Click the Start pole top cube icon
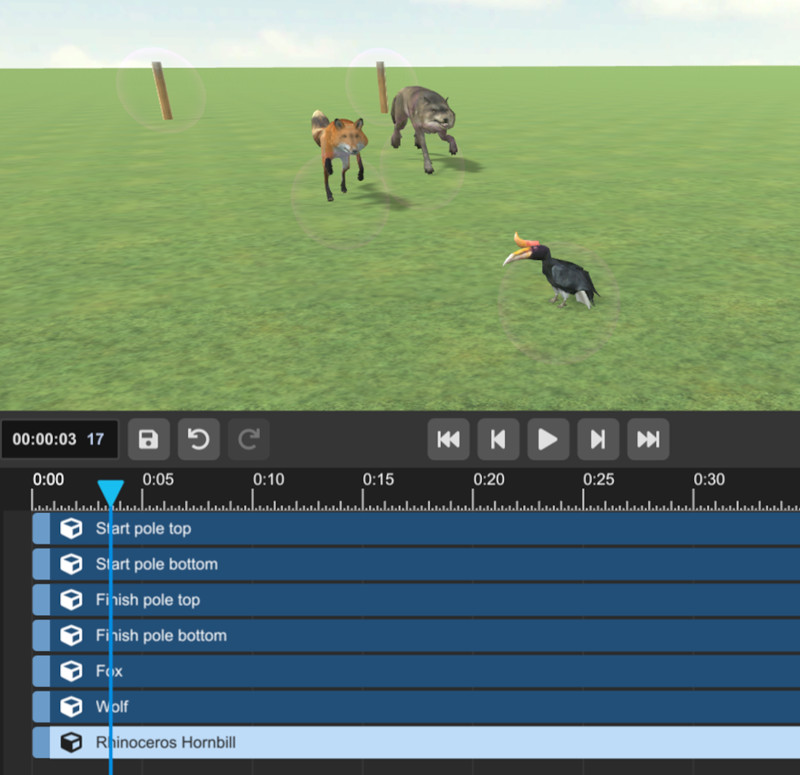Viewport: 800px width, 775px height. [x=71, y=529]
